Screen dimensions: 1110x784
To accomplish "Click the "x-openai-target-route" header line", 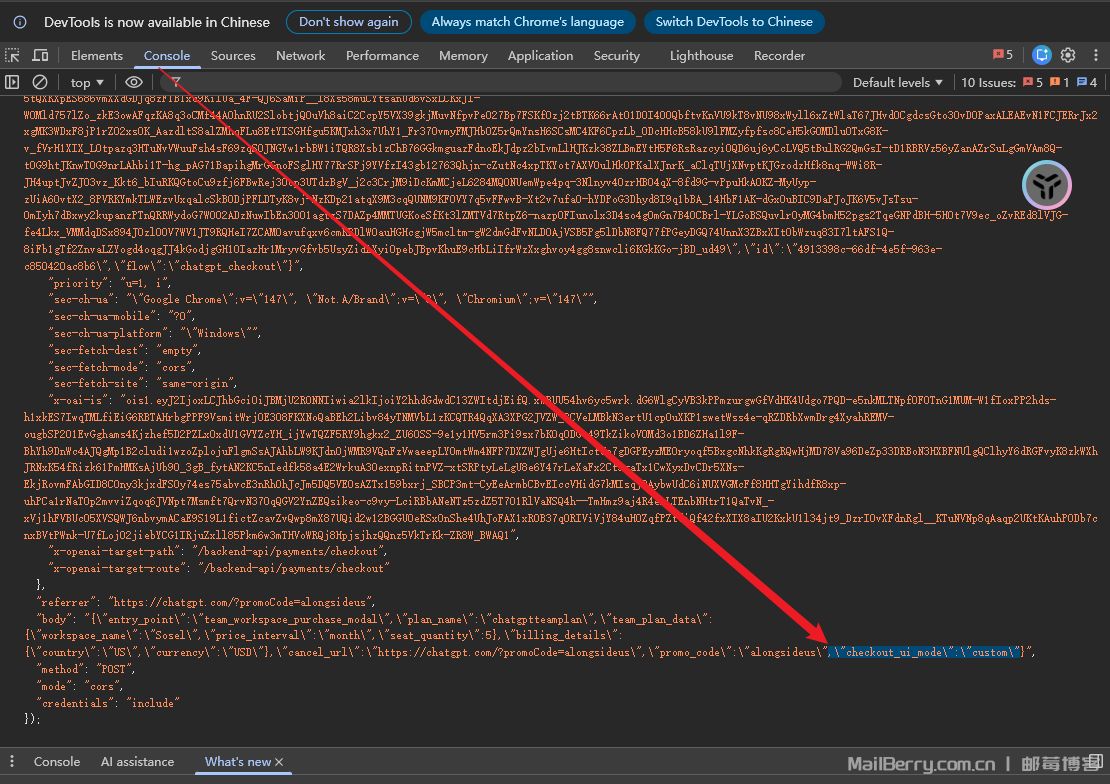I will click(219, 568).
